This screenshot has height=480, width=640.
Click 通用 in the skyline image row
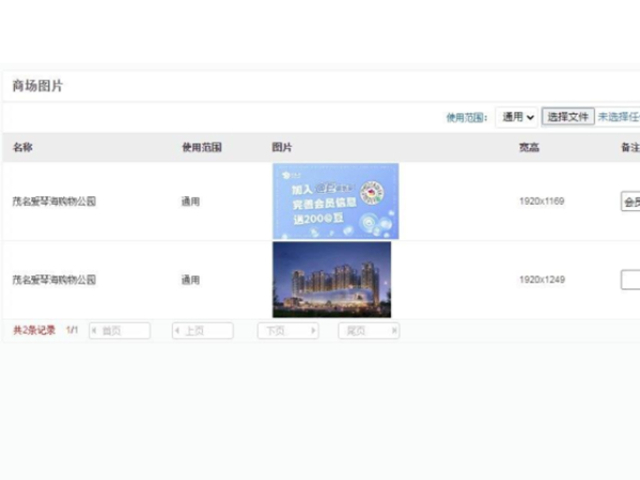[x=191, y=280]
